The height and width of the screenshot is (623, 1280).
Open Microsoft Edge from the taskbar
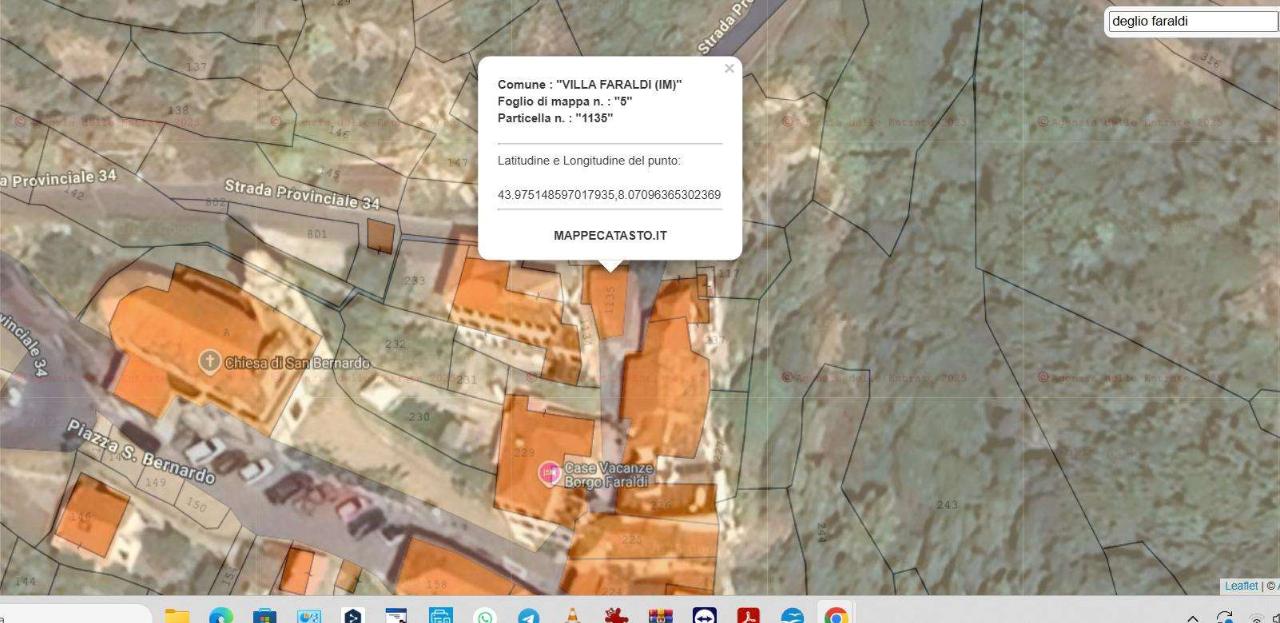(x=221, y=616)
